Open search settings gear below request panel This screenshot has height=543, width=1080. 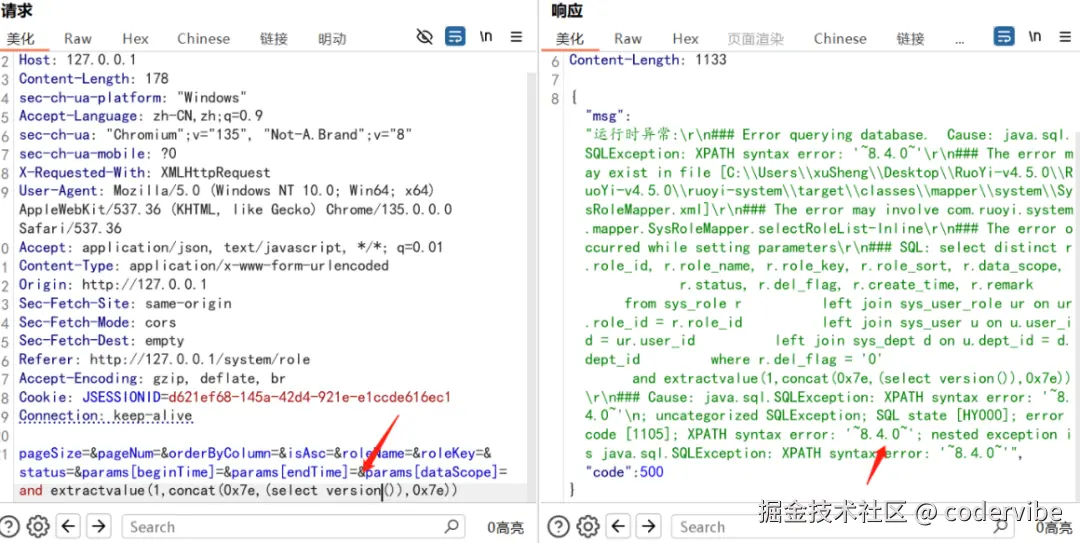coord(37,527)
